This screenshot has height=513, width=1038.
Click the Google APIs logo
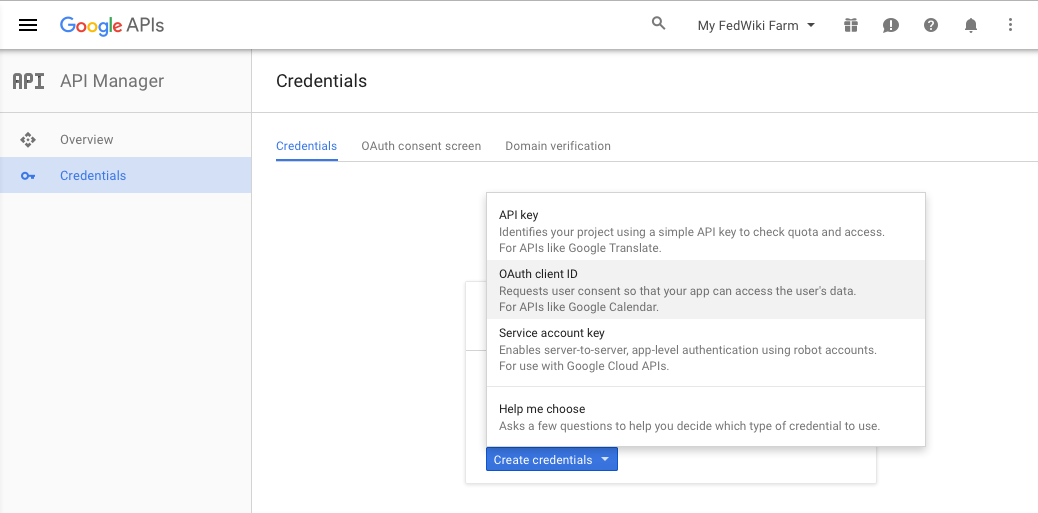[x=112, y=26]
